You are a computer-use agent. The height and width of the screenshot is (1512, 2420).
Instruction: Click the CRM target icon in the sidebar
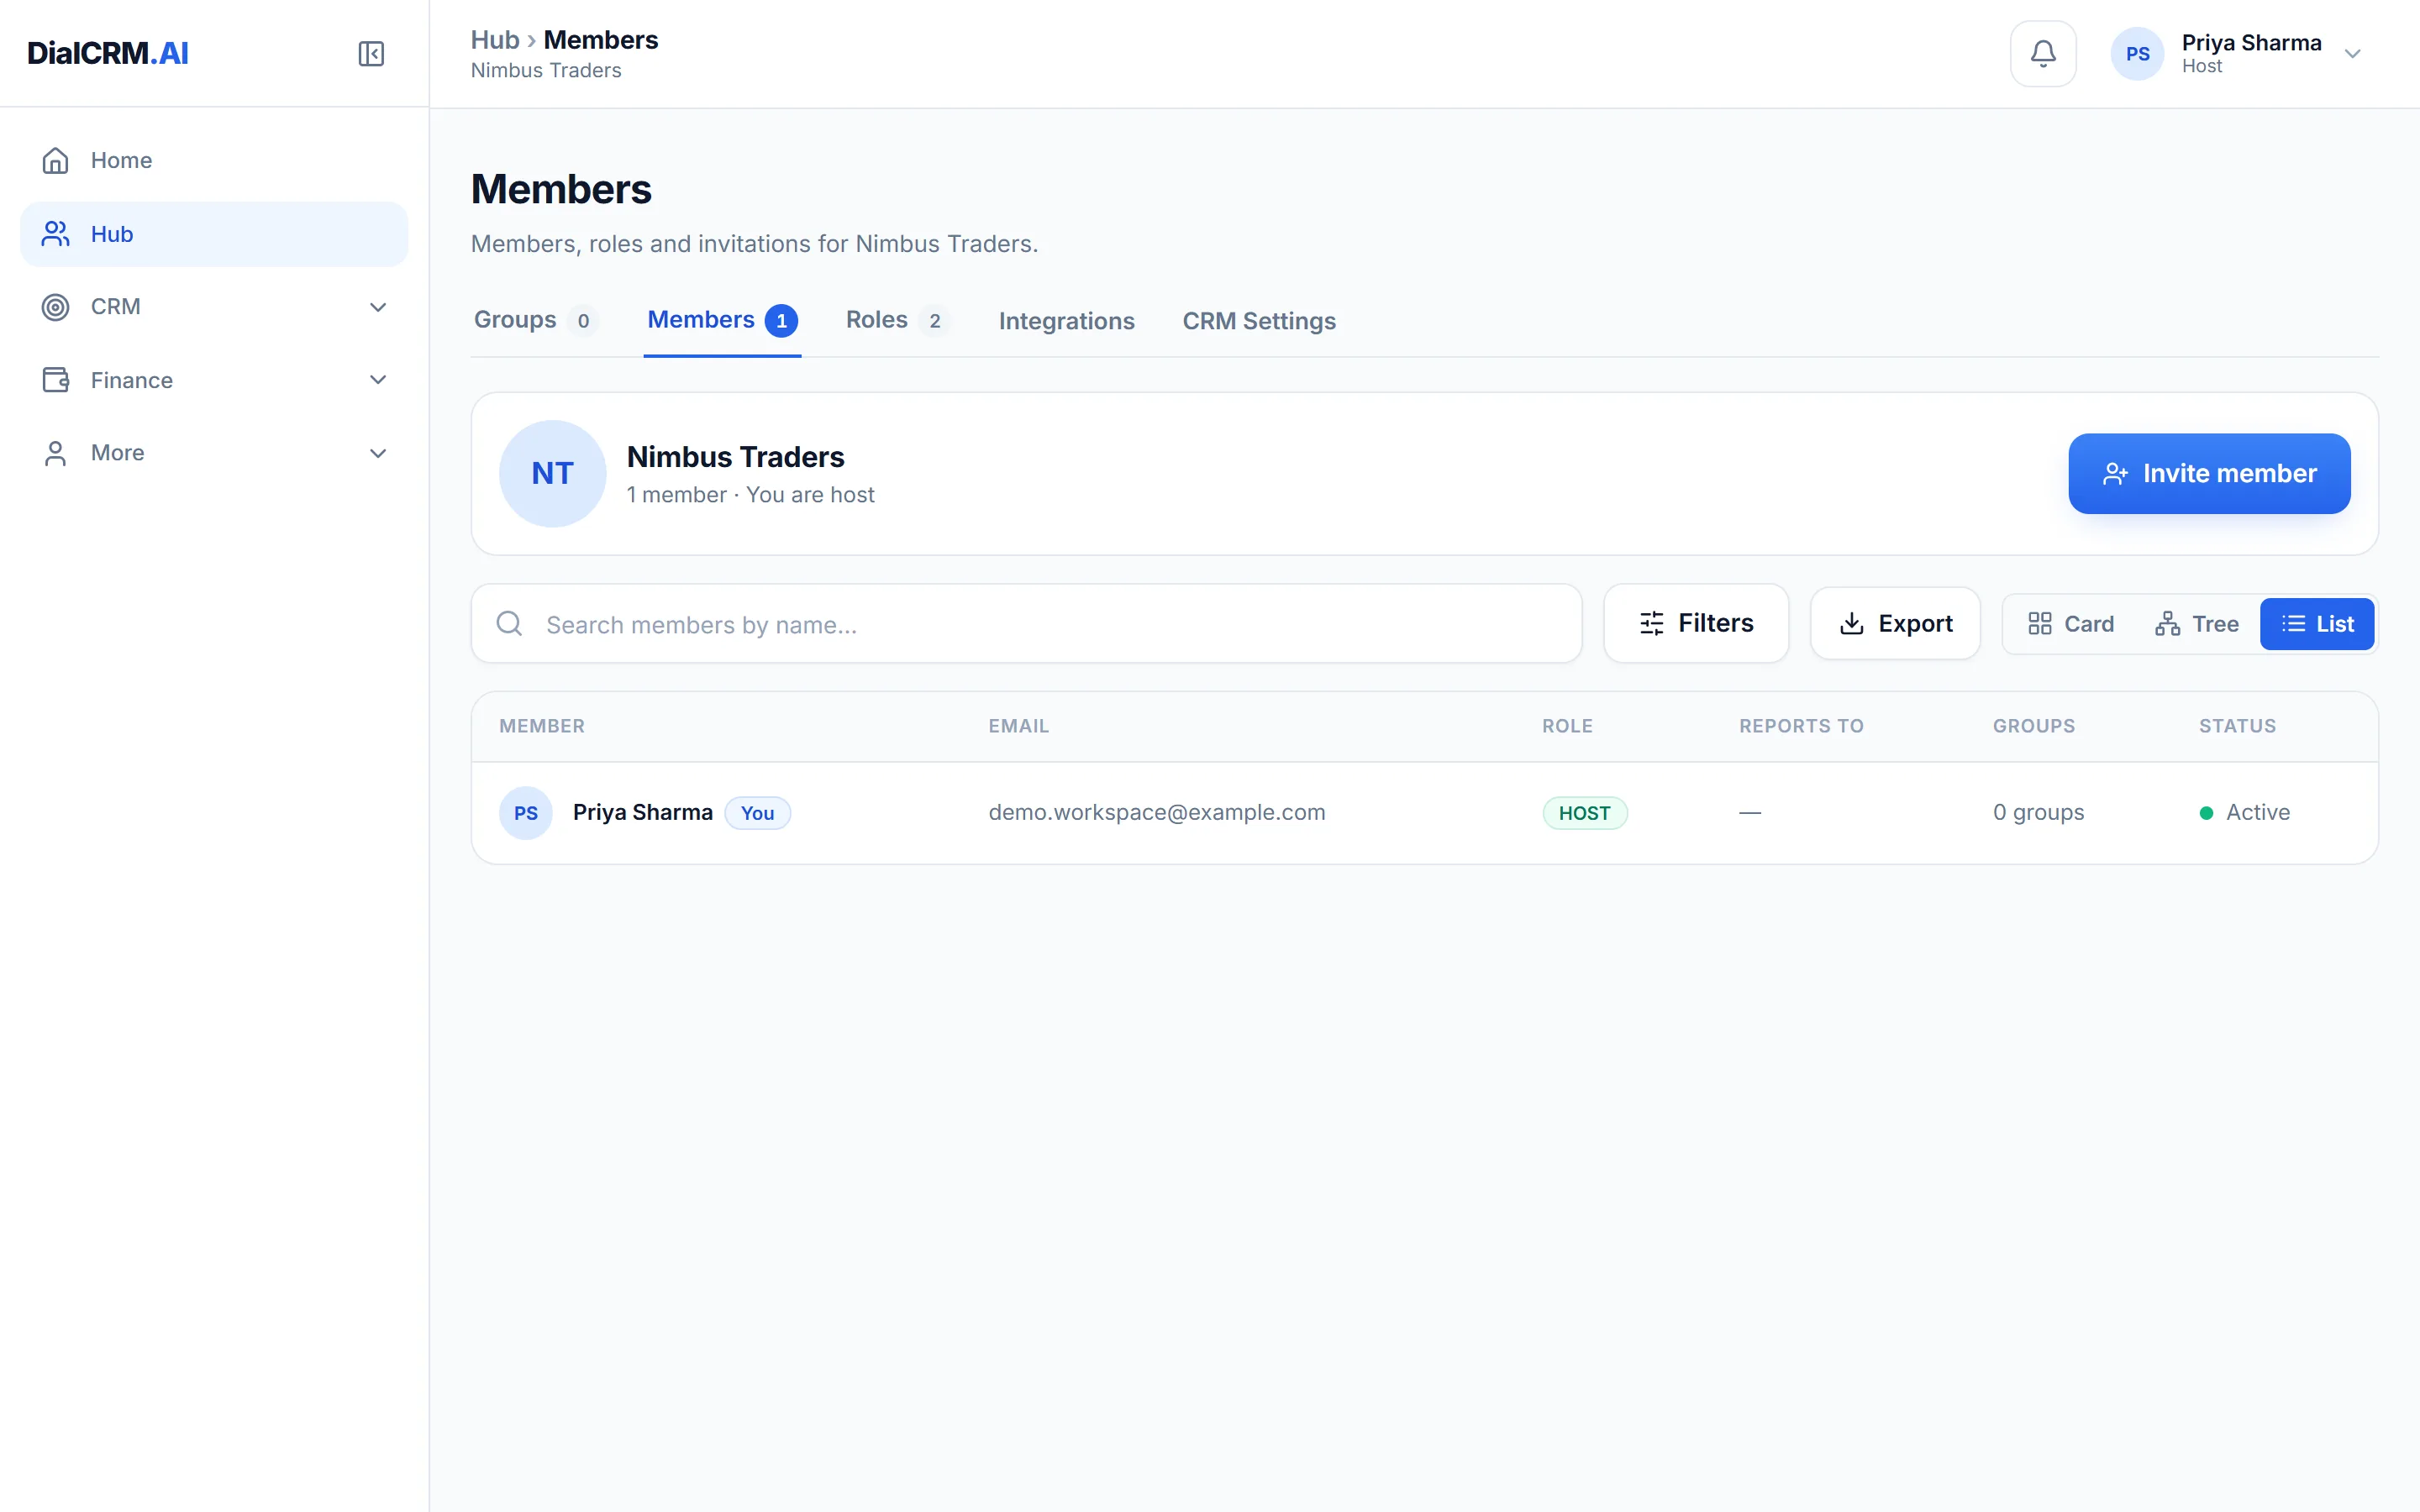click(x=56, y=307)
